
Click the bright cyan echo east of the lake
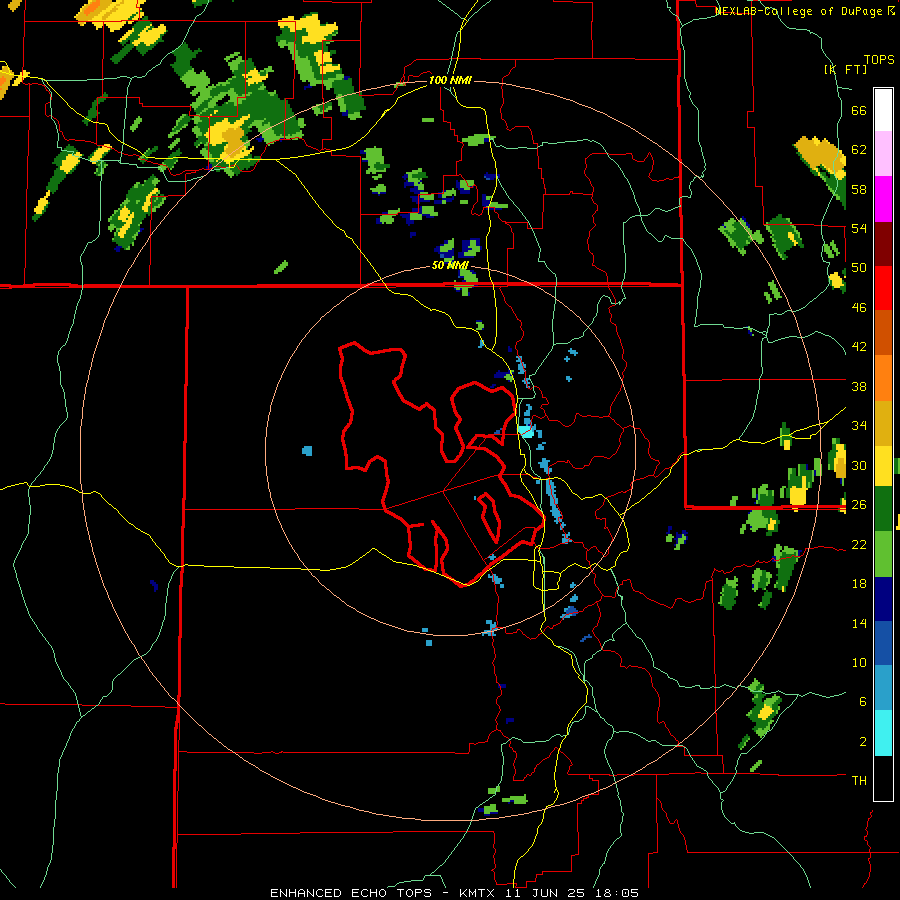(x=525, y=432)
